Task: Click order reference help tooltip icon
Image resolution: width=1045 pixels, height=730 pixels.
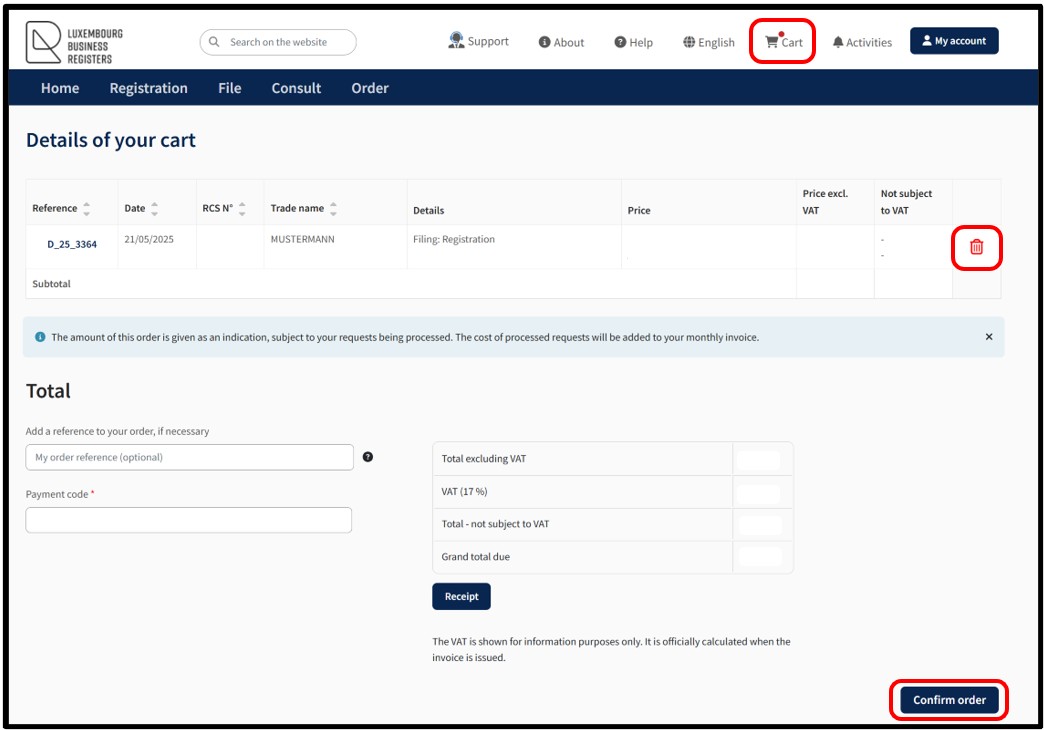Action: point(368,457)
